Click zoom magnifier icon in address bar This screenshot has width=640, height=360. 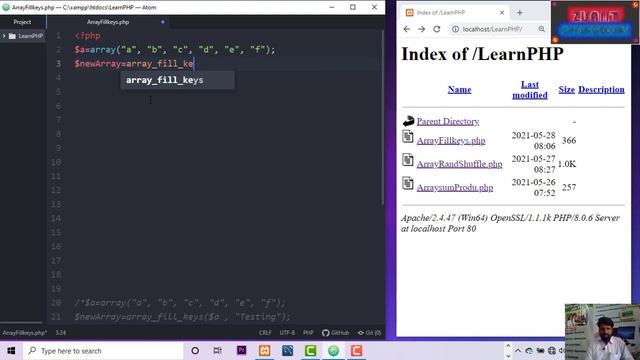click(x=542, y=29)
